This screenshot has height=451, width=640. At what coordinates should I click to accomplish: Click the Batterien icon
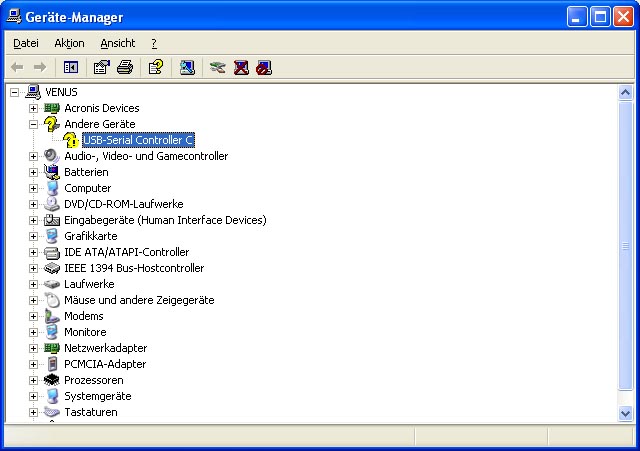point(52,172)
